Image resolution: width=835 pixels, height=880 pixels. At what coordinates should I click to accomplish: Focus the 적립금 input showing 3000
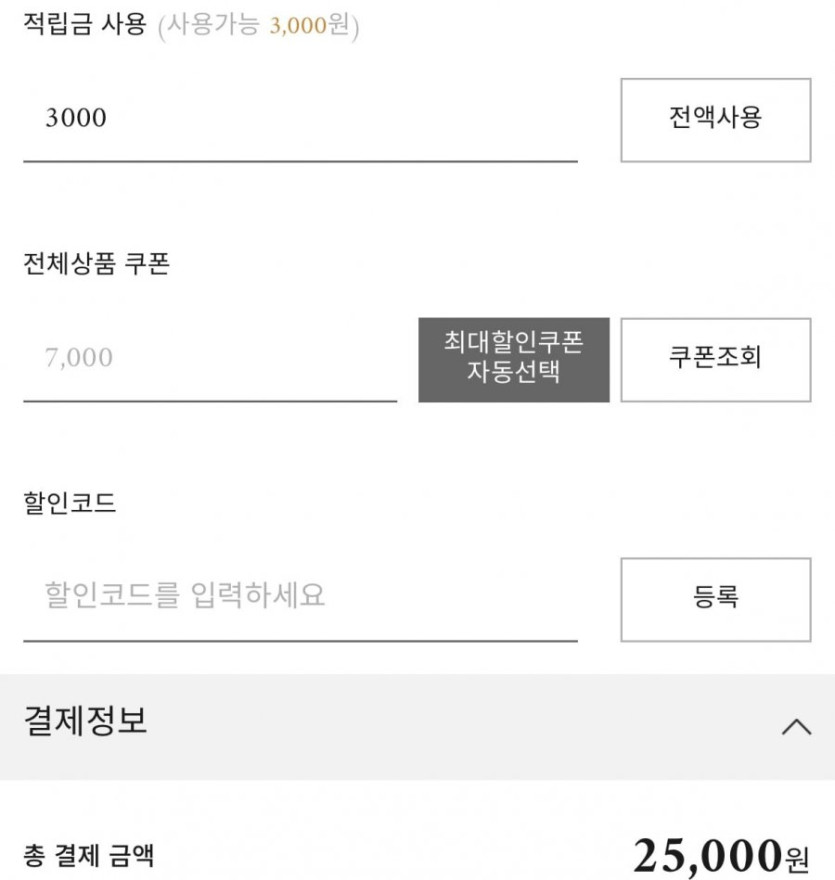tap(300, 119)
